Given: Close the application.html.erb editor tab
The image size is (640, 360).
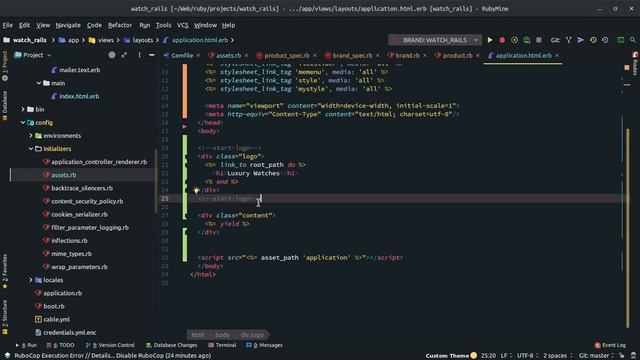Looking at the screenshot, I should 557,56.
